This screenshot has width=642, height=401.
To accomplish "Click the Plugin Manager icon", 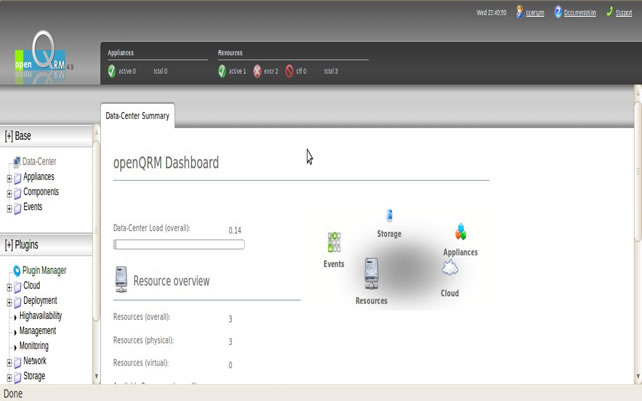I will [x=17, y=270].
